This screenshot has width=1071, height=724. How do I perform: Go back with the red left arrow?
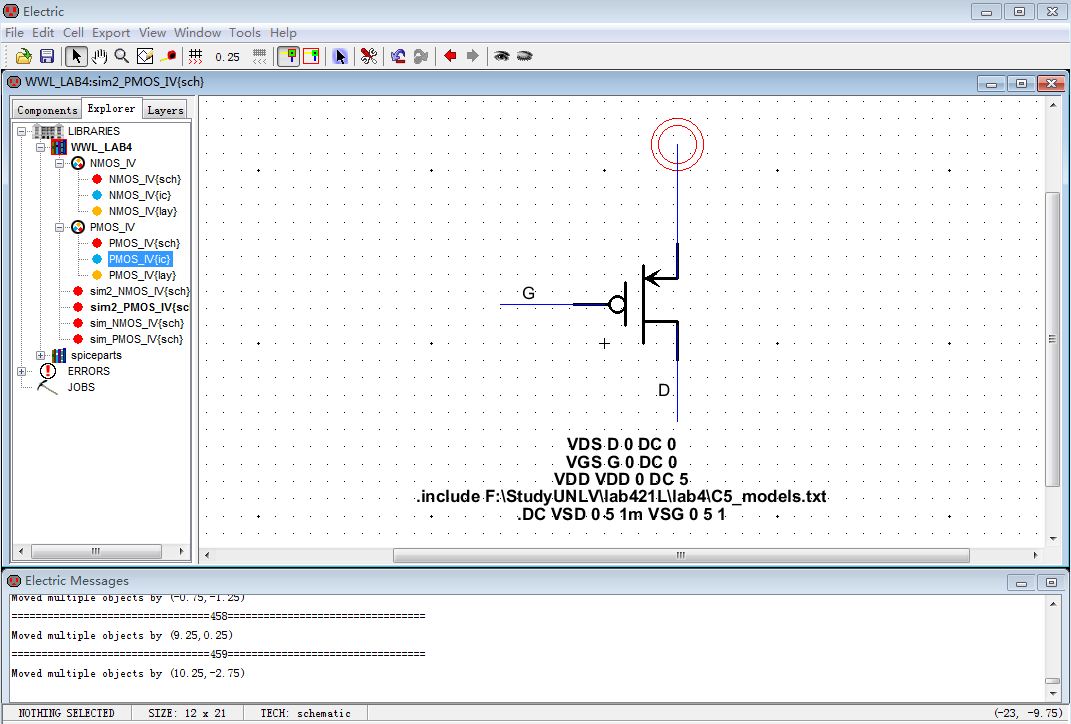450,56
